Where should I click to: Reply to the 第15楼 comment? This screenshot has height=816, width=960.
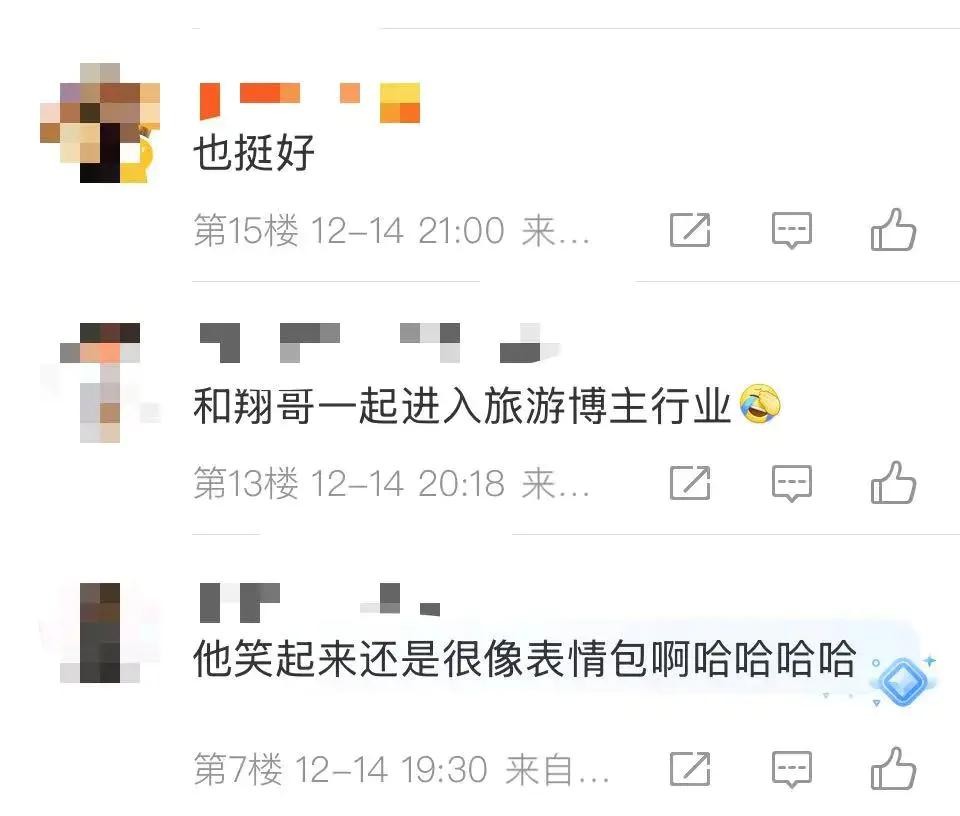pyautogui.click(x=792, y=230)
